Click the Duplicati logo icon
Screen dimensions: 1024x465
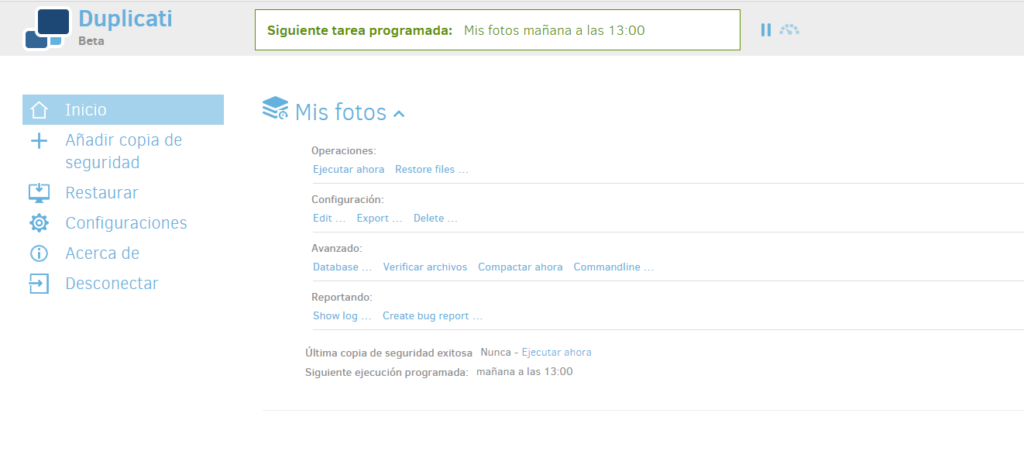46,28
